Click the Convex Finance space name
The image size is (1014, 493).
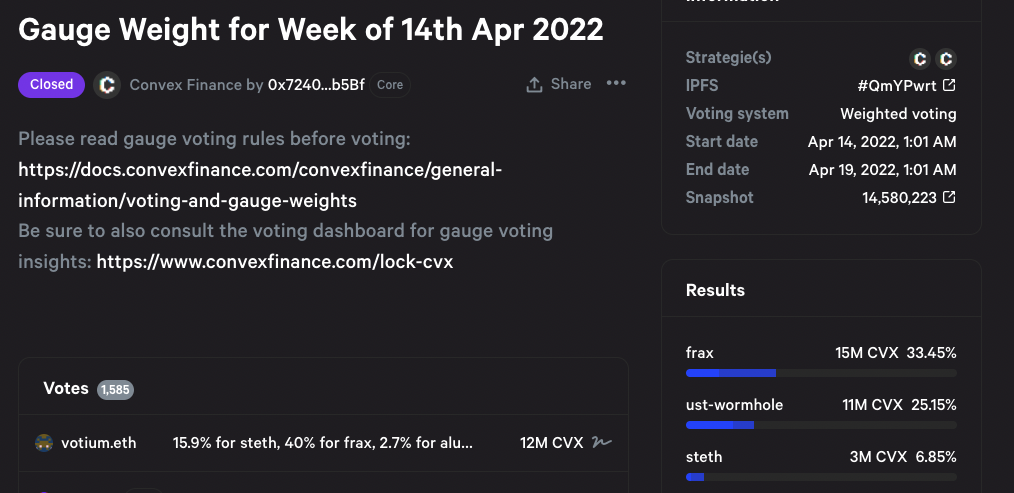pyautogui.click(x=186, y=85)
